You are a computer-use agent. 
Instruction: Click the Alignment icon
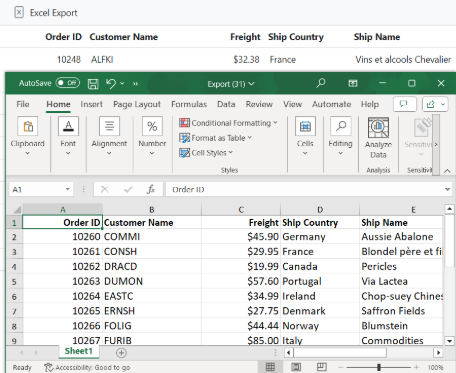(109, 126)
